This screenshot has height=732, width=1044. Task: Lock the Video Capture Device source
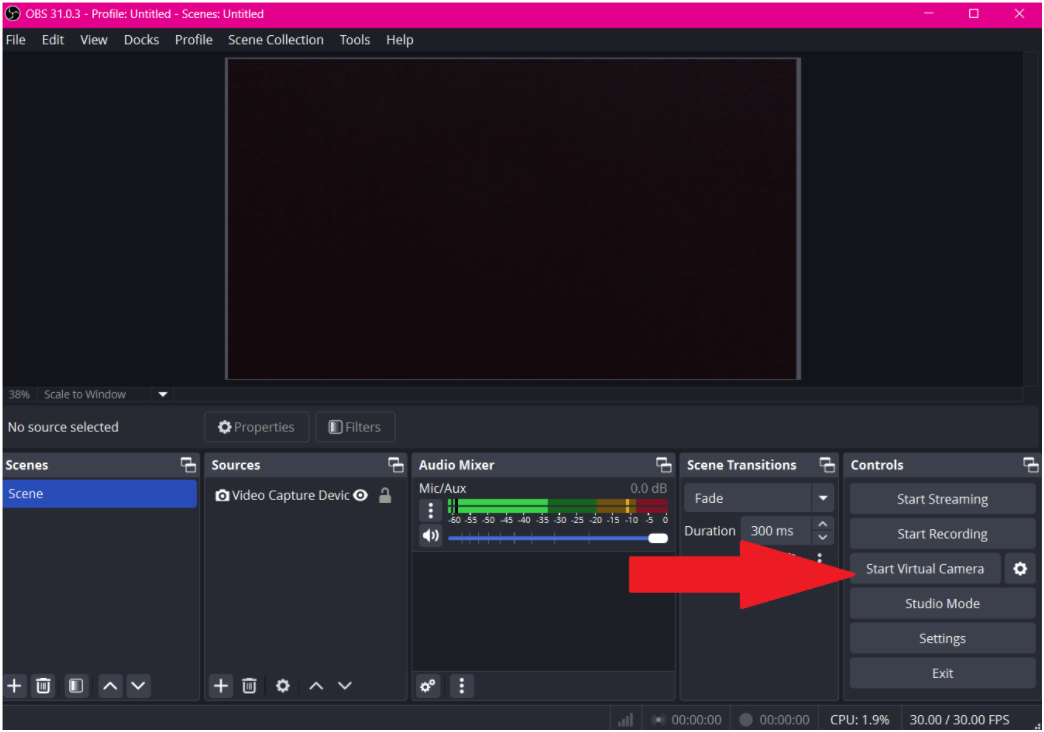pos(385,496)
